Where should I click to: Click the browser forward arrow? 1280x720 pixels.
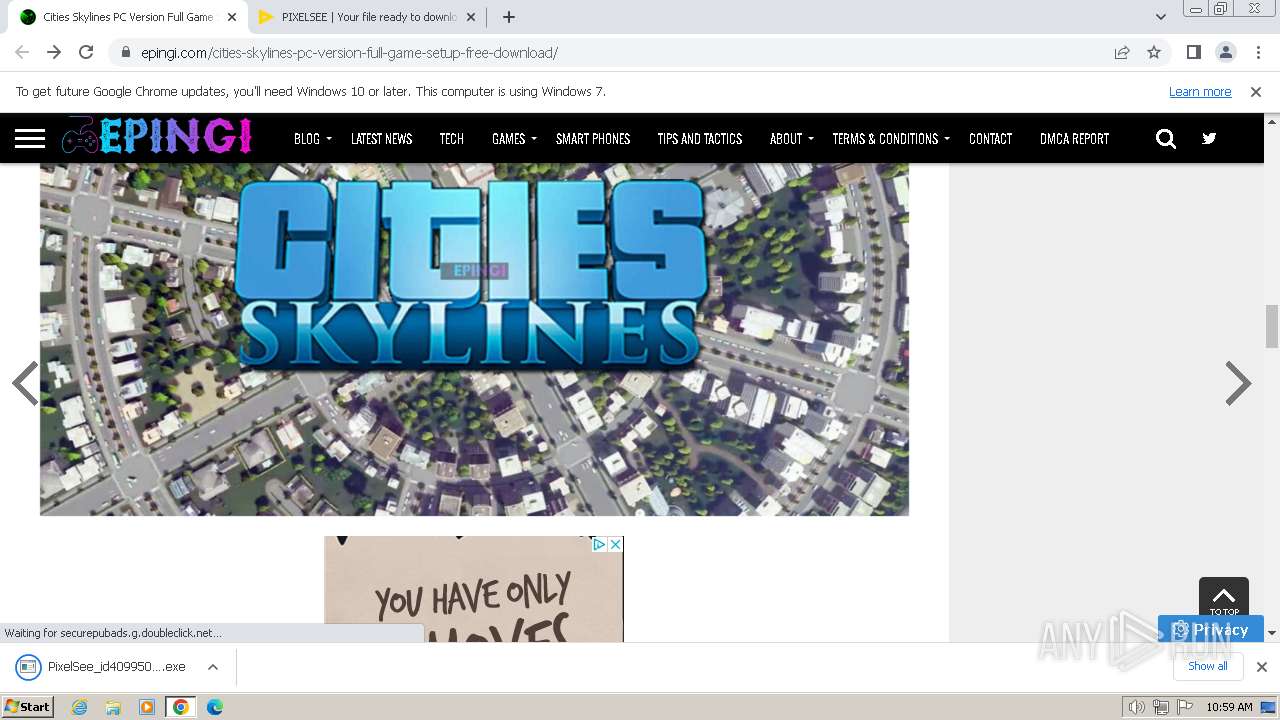coord(54,52)
